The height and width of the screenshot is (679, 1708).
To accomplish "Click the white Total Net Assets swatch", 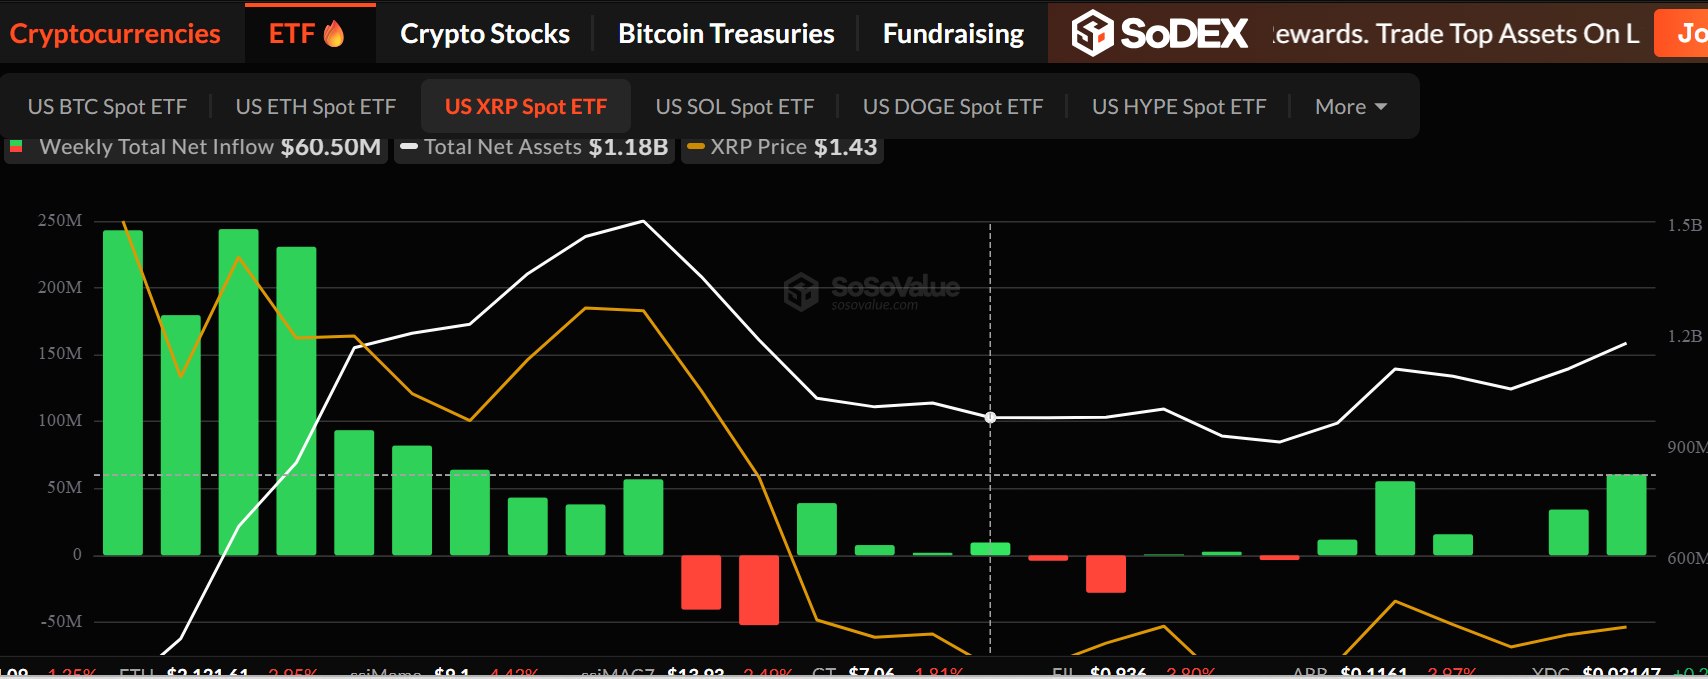I will pos(409,147).
